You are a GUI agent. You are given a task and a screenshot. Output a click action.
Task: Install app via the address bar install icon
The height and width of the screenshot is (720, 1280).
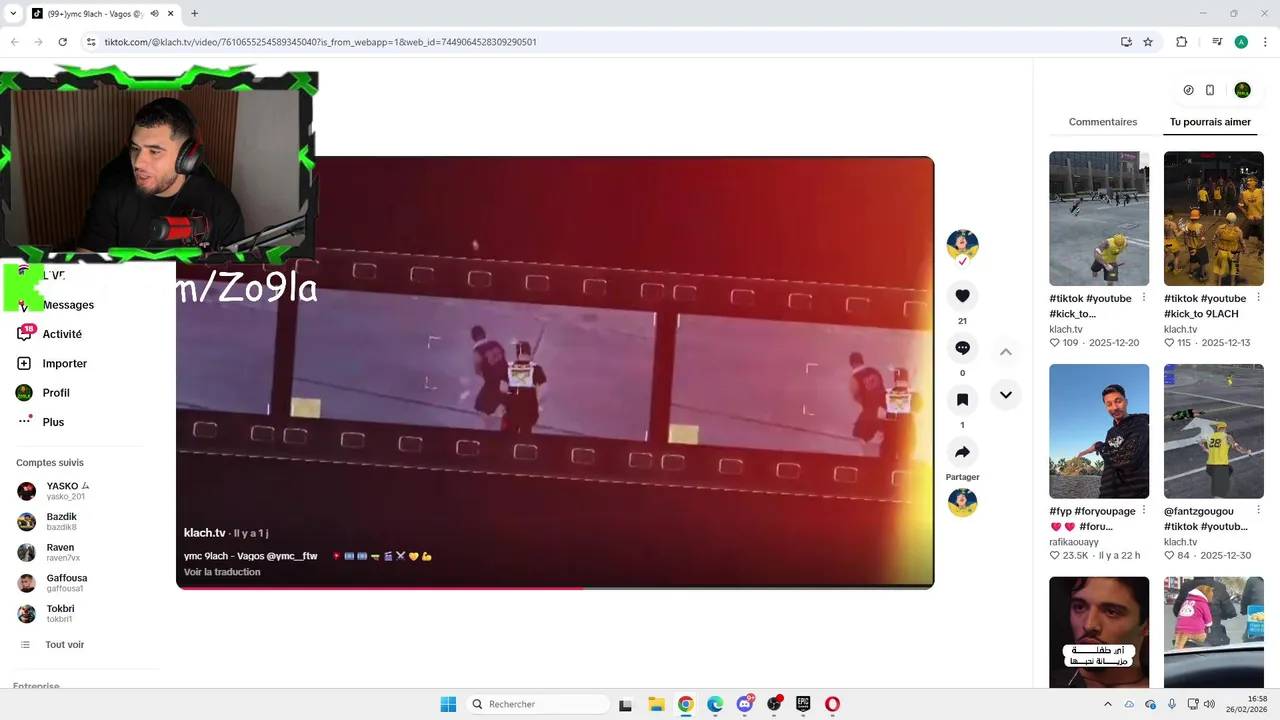1126,42
